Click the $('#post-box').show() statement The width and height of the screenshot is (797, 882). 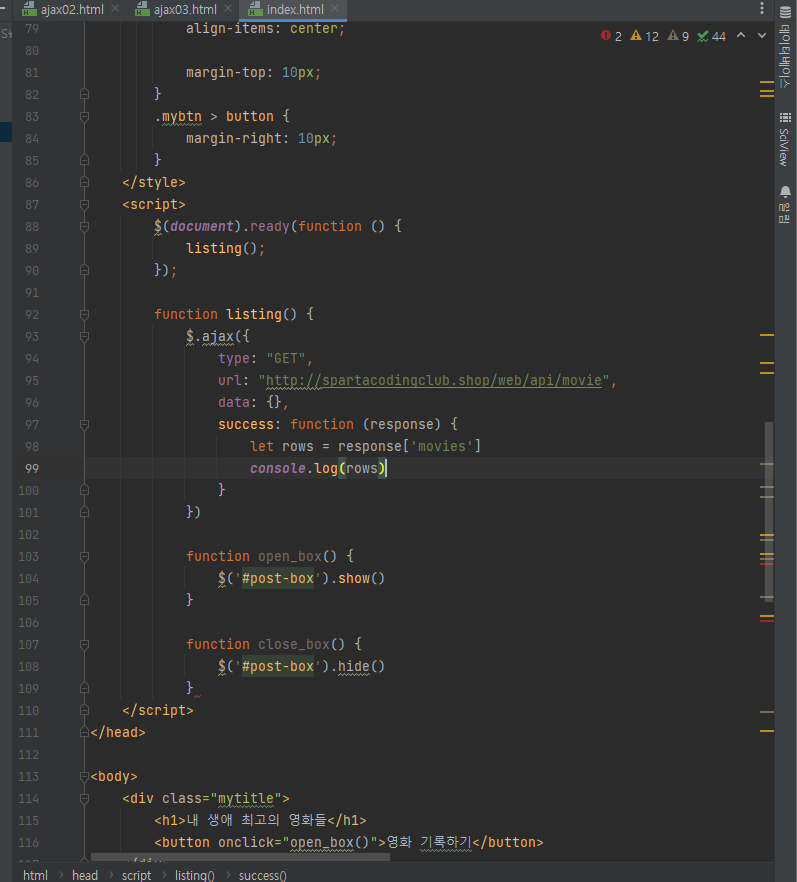click(x=301, y=579)
